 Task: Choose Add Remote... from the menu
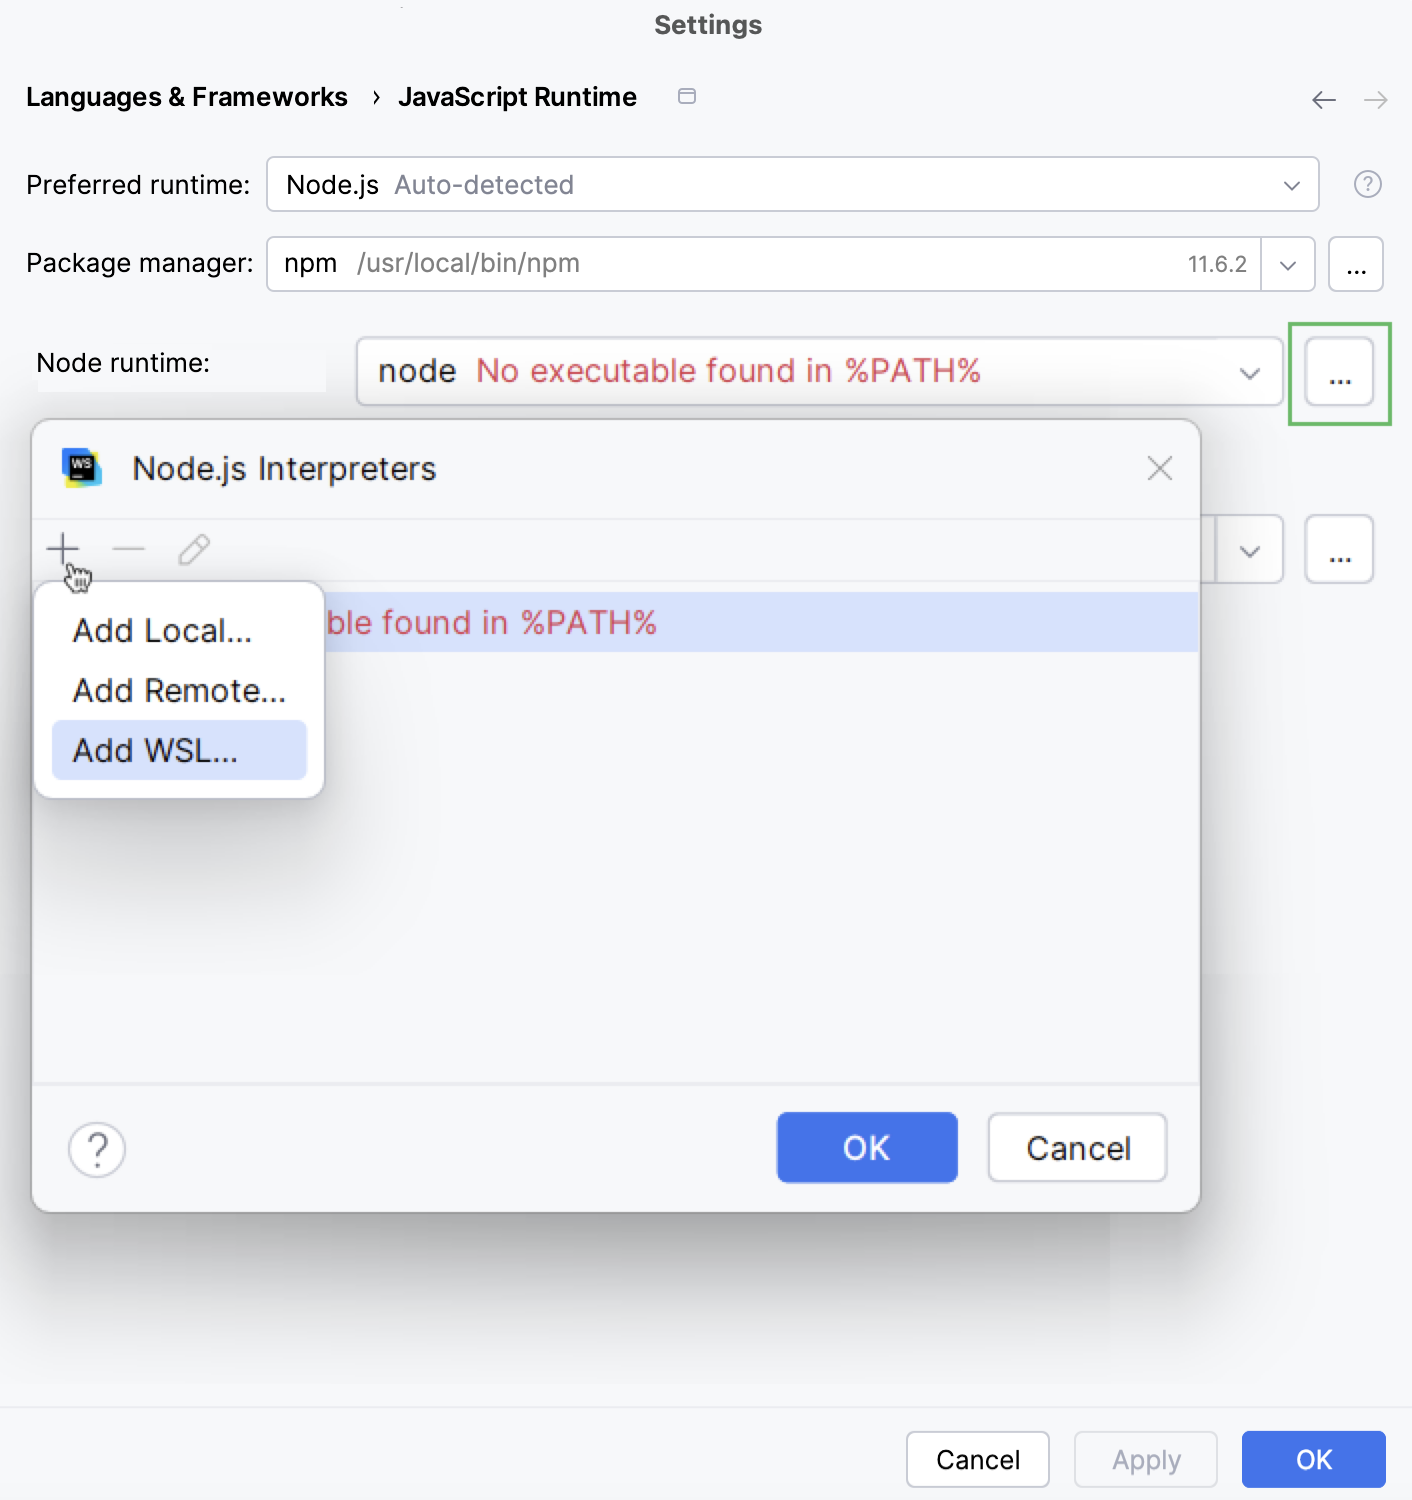coord(178,690)
